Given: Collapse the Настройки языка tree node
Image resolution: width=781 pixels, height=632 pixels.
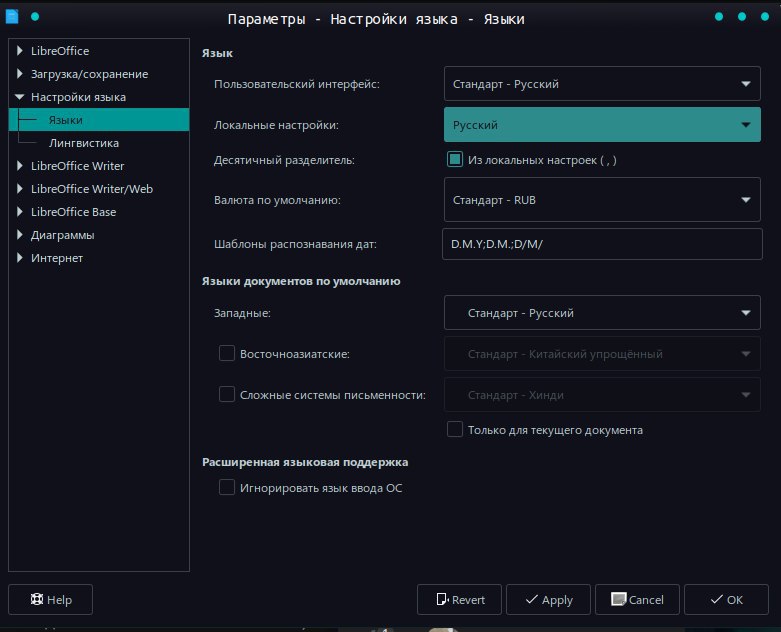Looking at the screenshot, I should click(19, 97).
